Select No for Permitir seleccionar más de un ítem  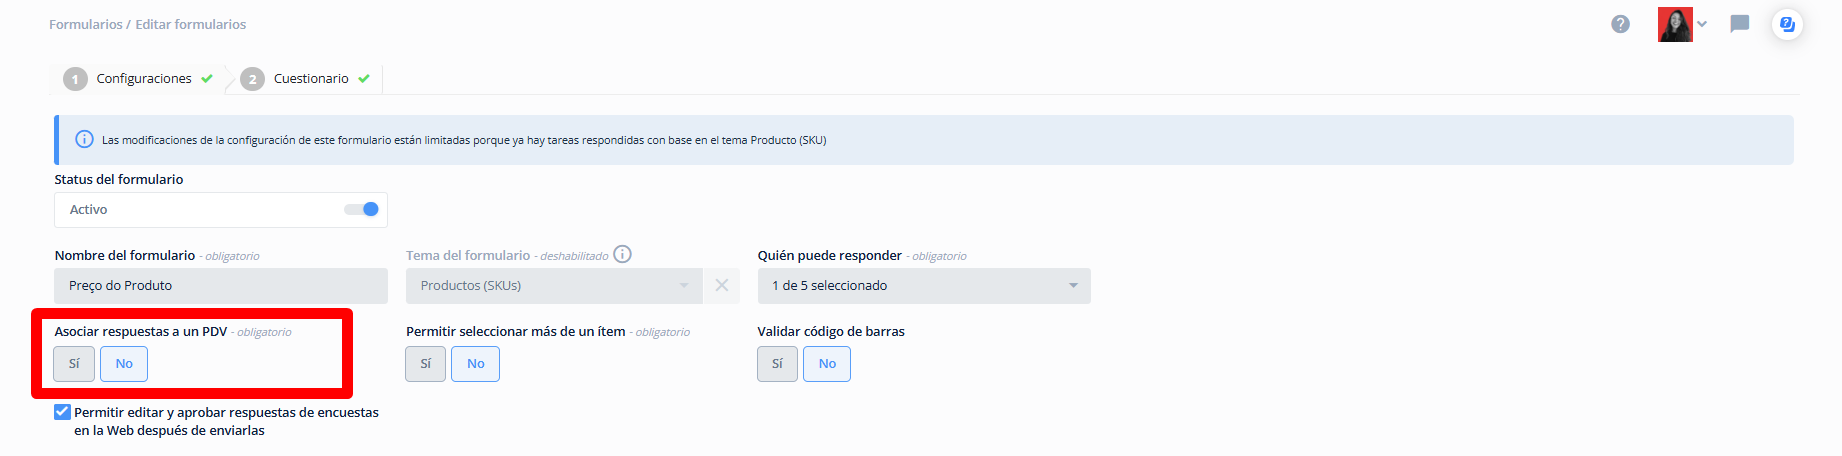click(476, 364)
